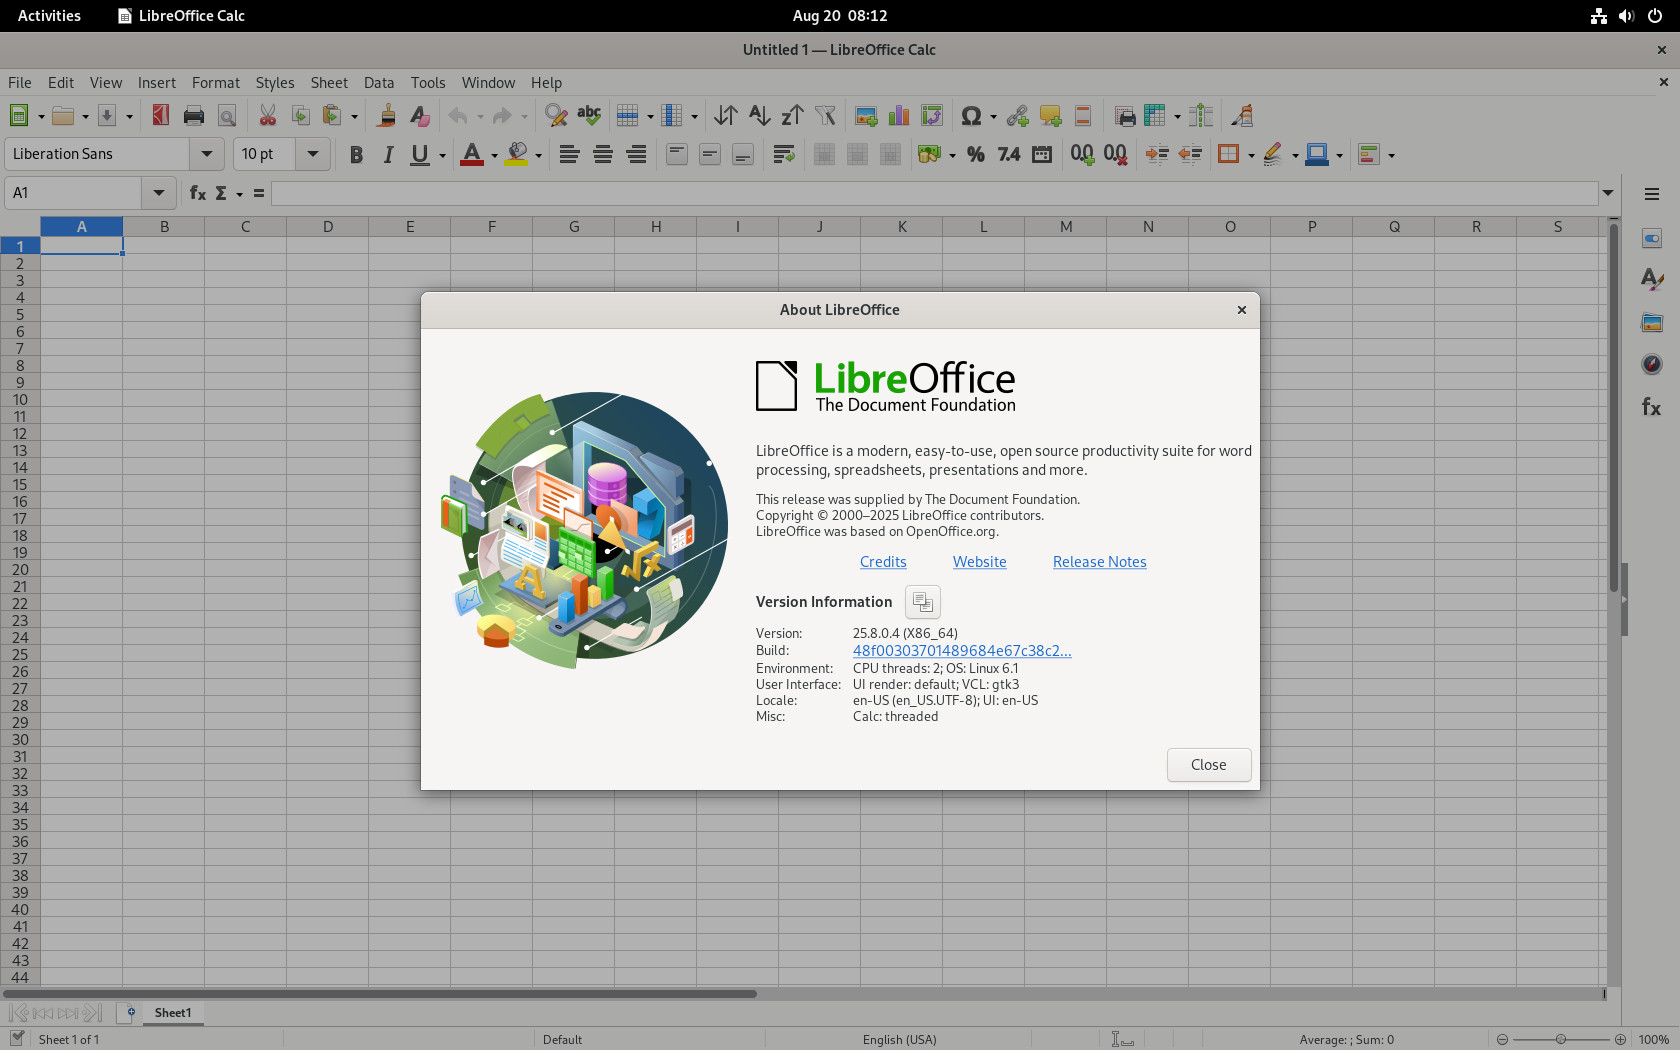Select the Sheet1 tab
Screen dimensions: 1680x1050
173,1013
